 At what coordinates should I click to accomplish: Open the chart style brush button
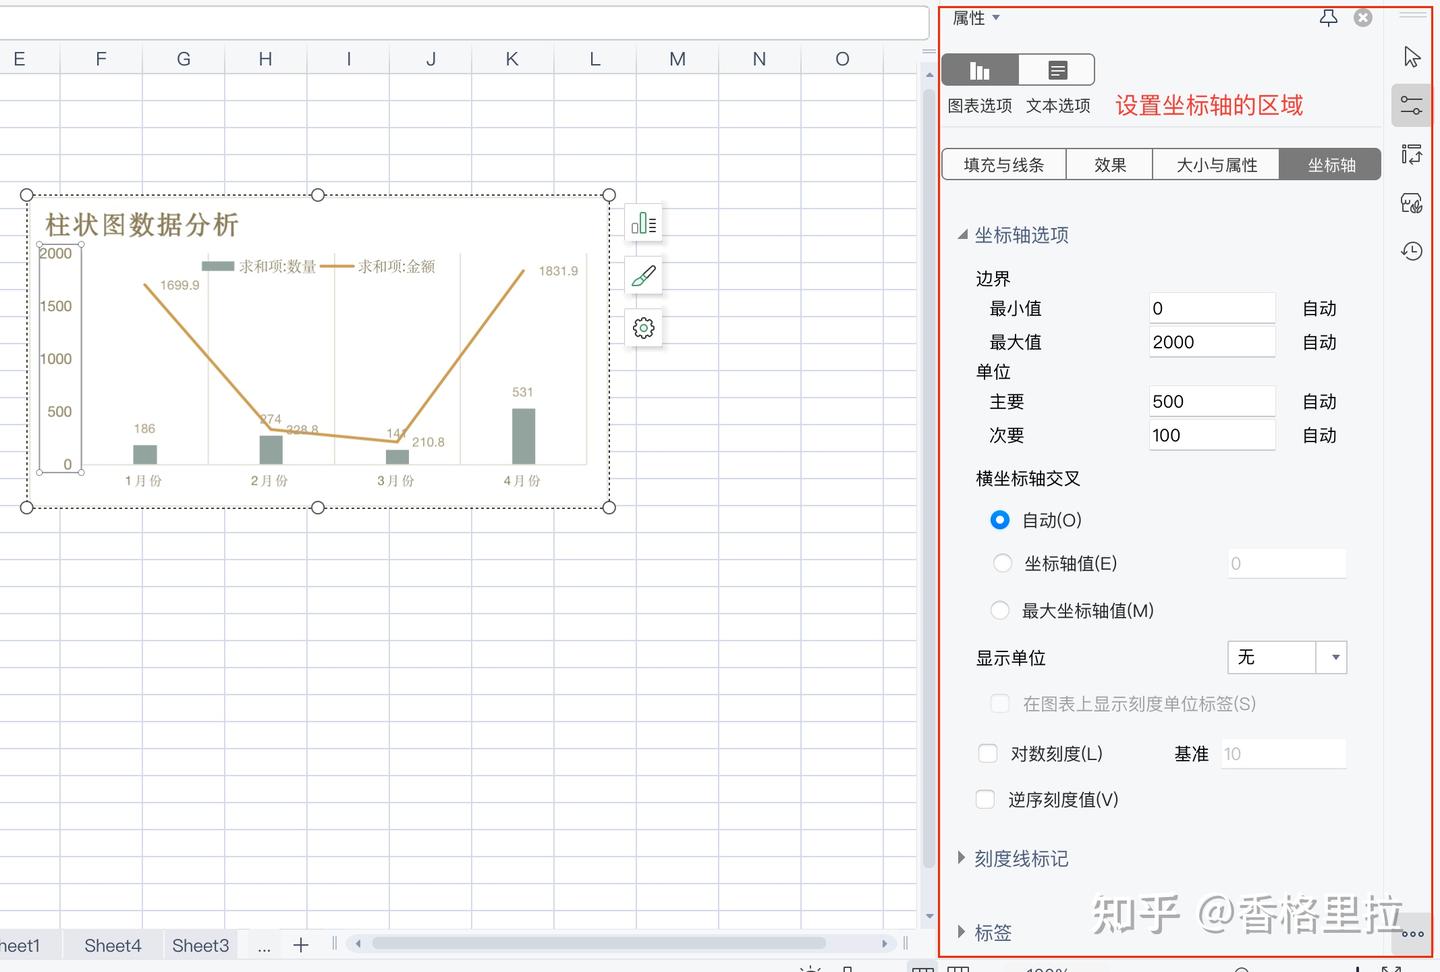click(644, 276)
